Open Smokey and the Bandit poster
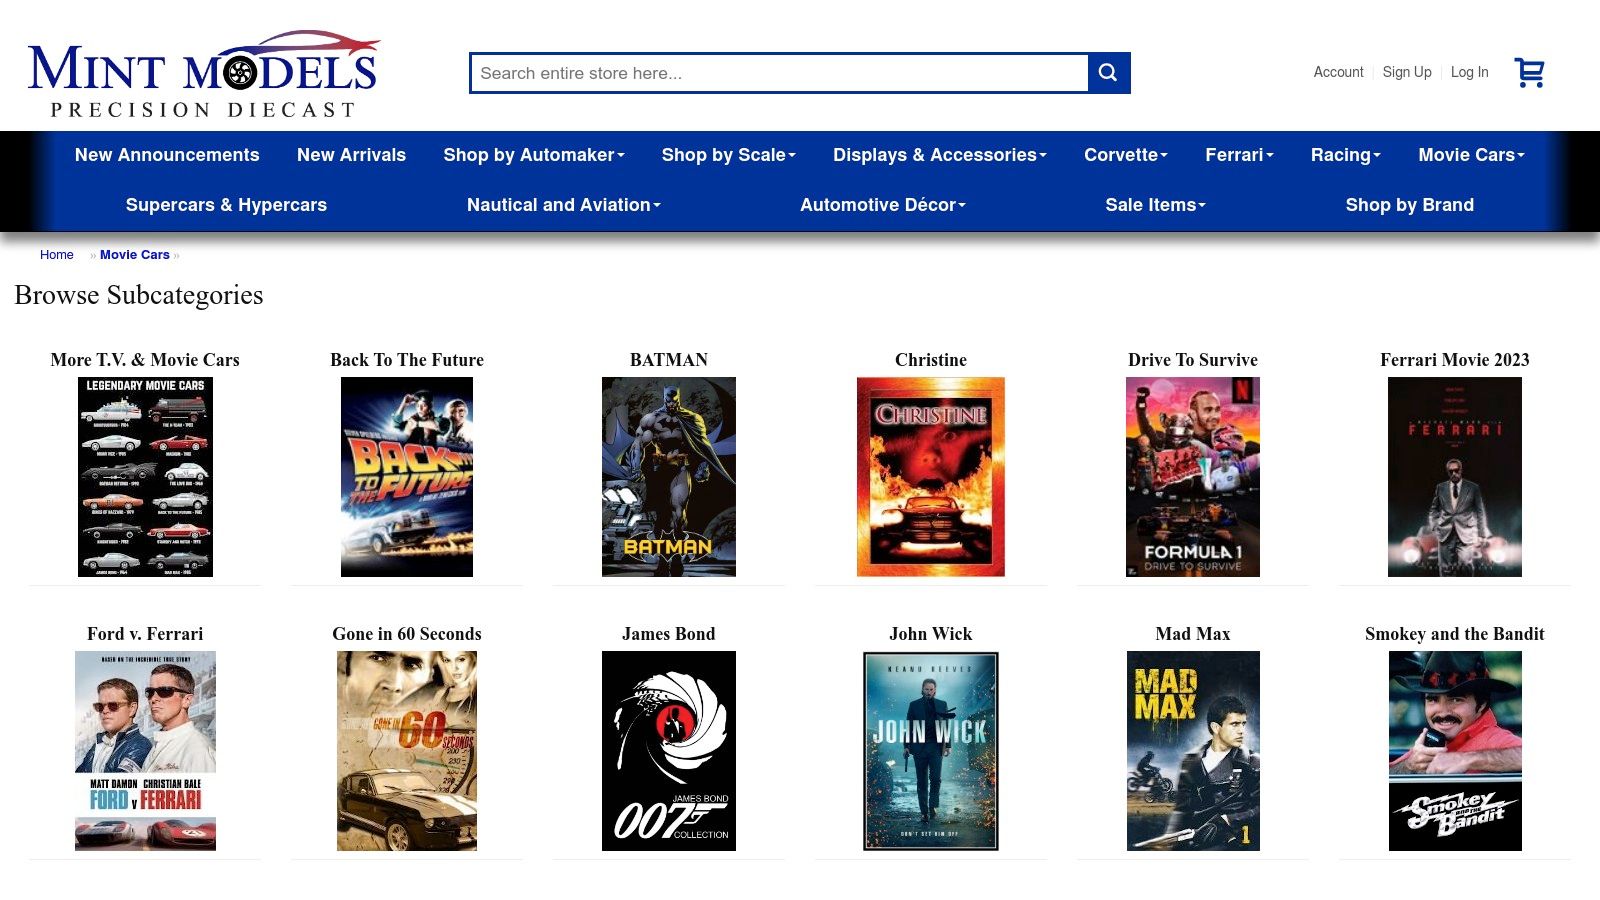Image resolution: width=1600 pixels, height=900 pixels. click(1455, 751)
